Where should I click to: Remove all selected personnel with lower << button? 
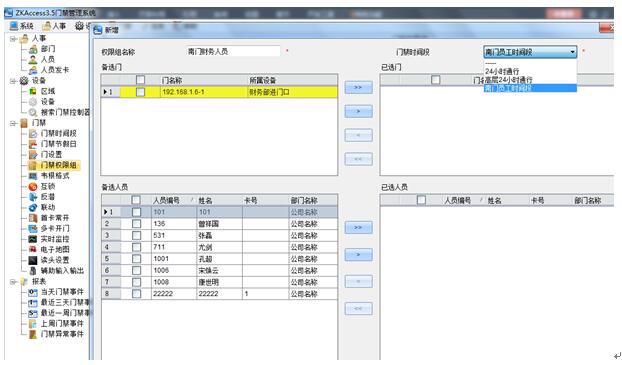pyautogui.click(x=358, y=309)
